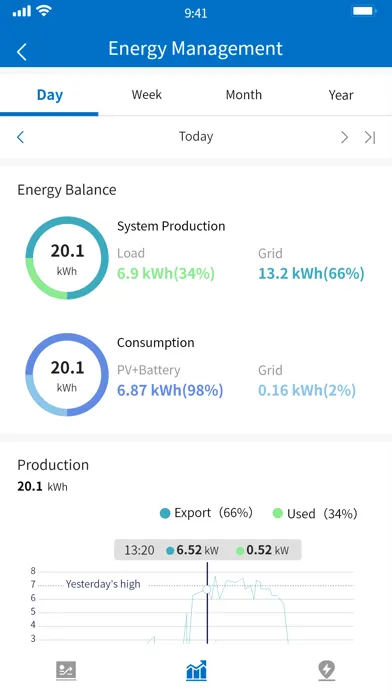Tap the back arrow in header

pos(22,51)
